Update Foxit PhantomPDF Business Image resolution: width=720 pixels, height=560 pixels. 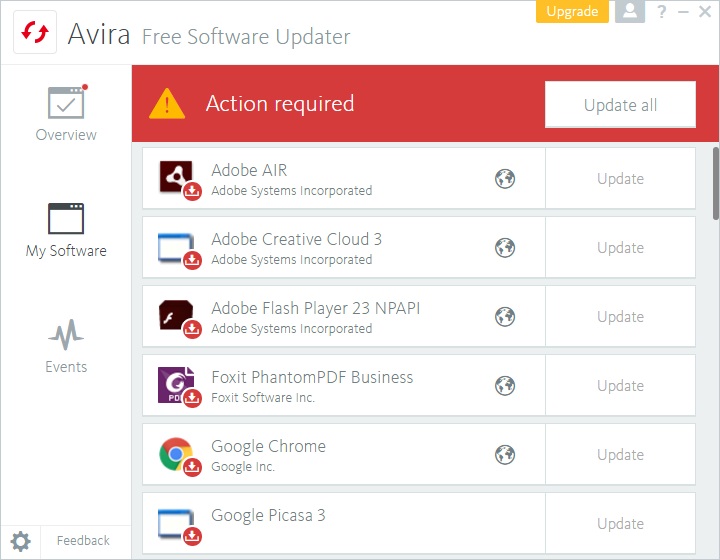(x=620, y=386)
